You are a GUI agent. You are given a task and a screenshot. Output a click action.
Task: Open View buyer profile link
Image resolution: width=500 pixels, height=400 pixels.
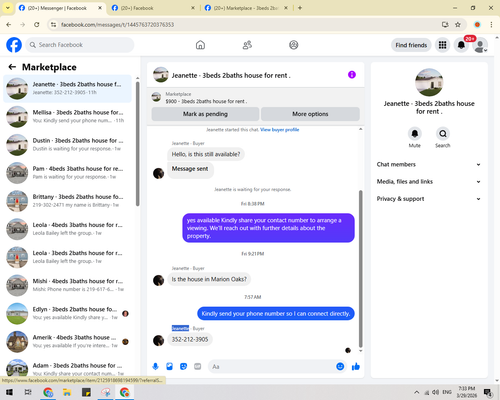point(279,130)
